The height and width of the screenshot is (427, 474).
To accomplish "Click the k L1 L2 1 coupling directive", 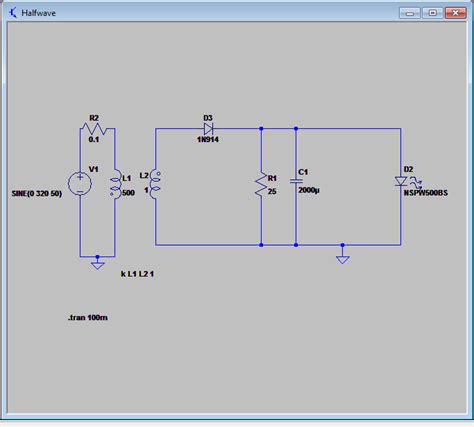I will [x=137, y=274].
